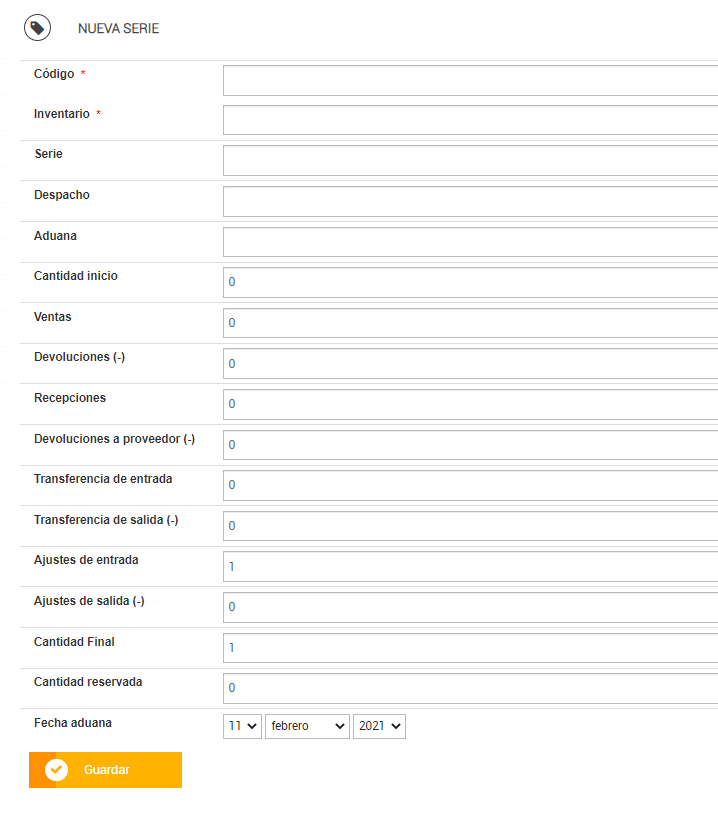Open the month dropdown showing febrero
The width and height of the screenshot is (718, 815).
pos(307,726)
